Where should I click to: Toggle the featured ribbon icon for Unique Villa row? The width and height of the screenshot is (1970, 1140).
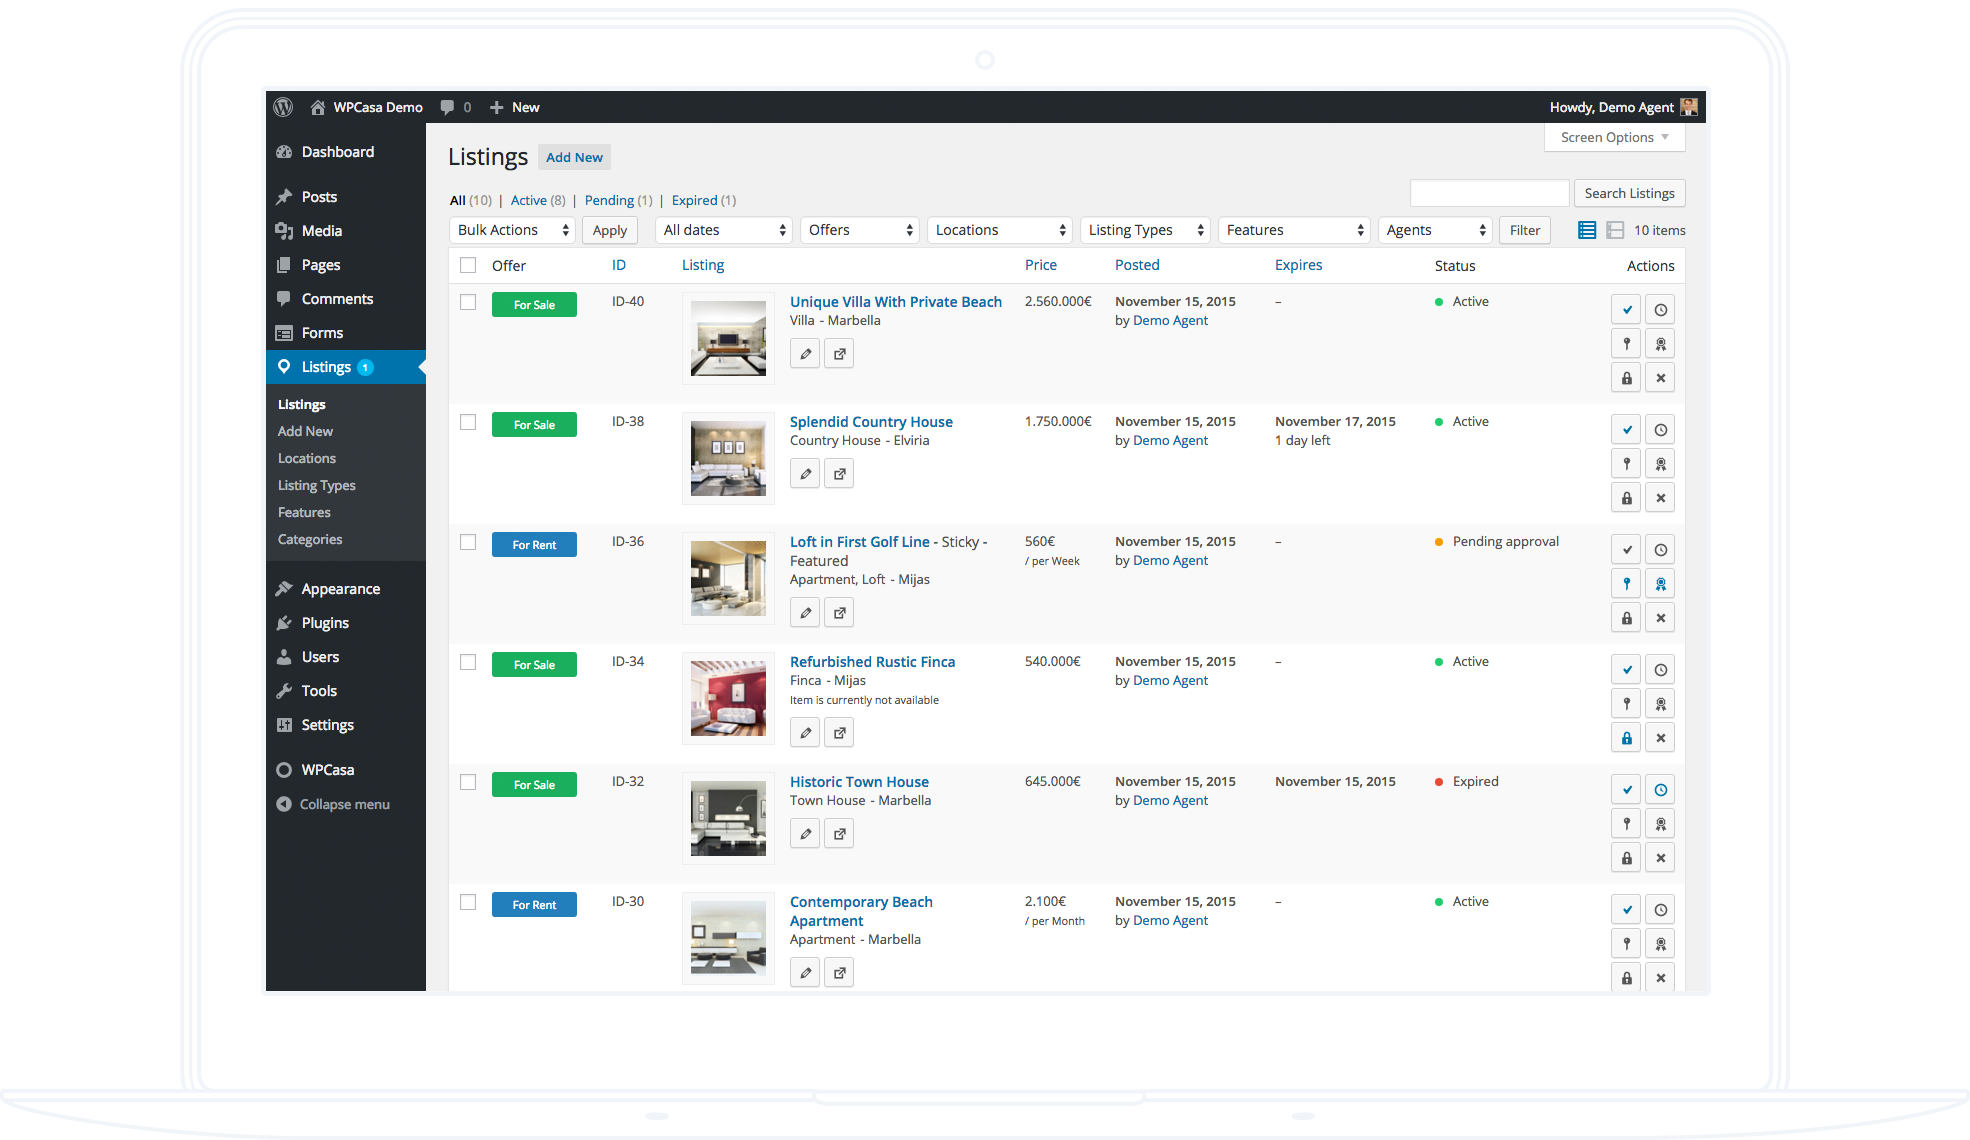1661,344
